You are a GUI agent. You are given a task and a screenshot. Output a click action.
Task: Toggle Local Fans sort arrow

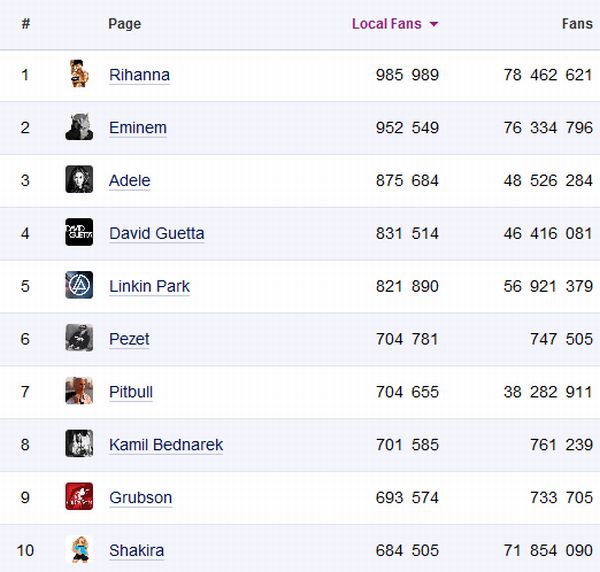tap(434, 25)
